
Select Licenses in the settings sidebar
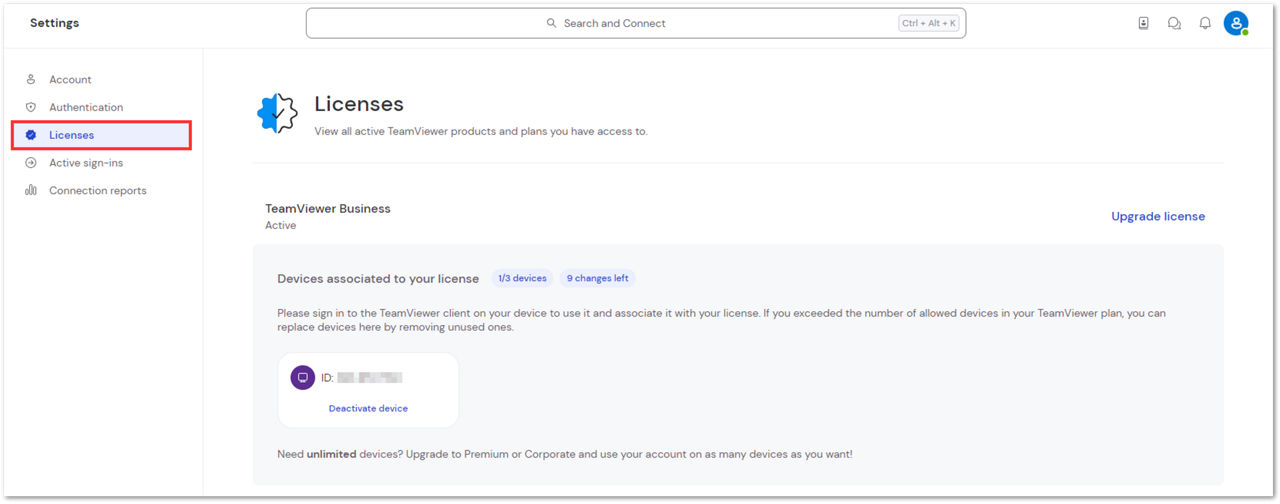[x=72, y=135]
